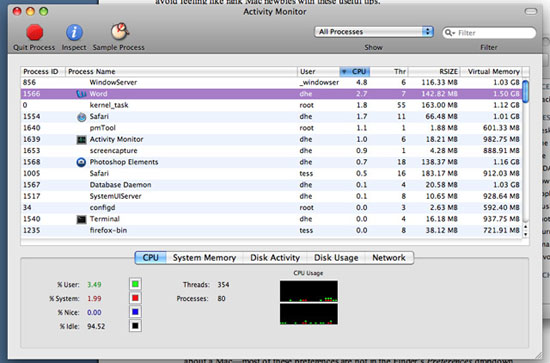The image size is (550, 363).
Task: Select the screencapture process row
Action: (x=271, y=151)
